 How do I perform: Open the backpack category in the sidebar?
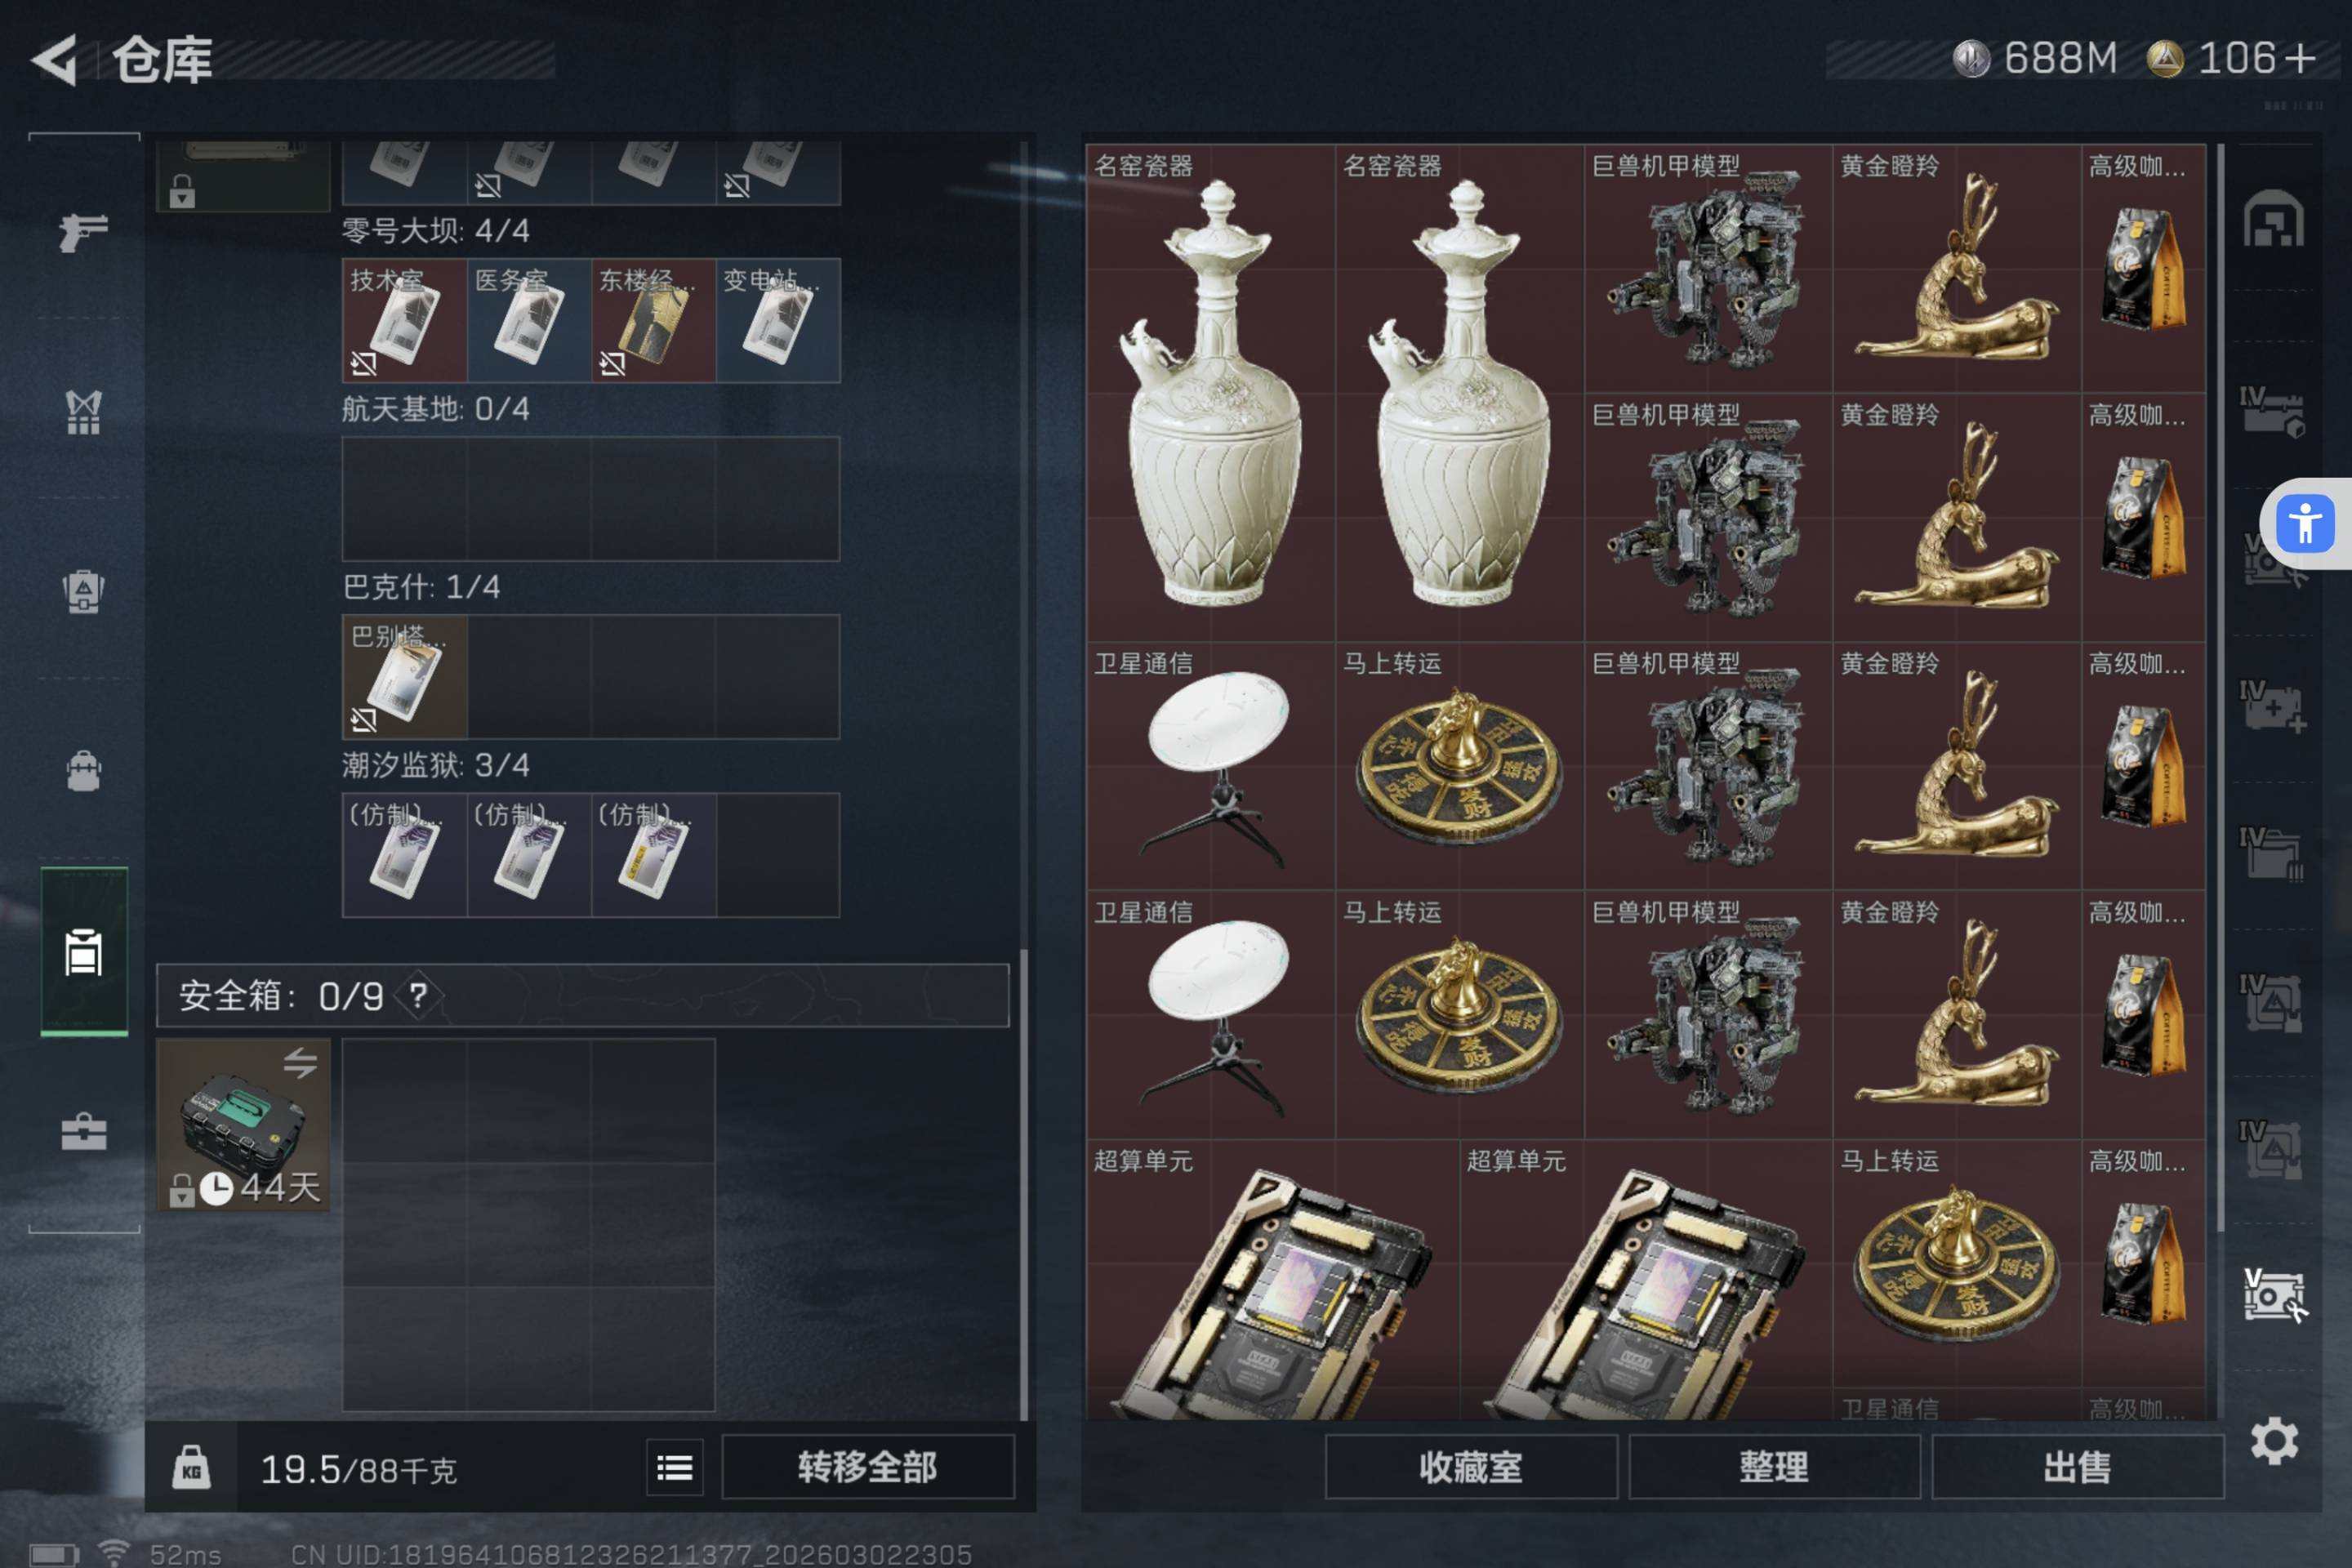coord(83,771)
